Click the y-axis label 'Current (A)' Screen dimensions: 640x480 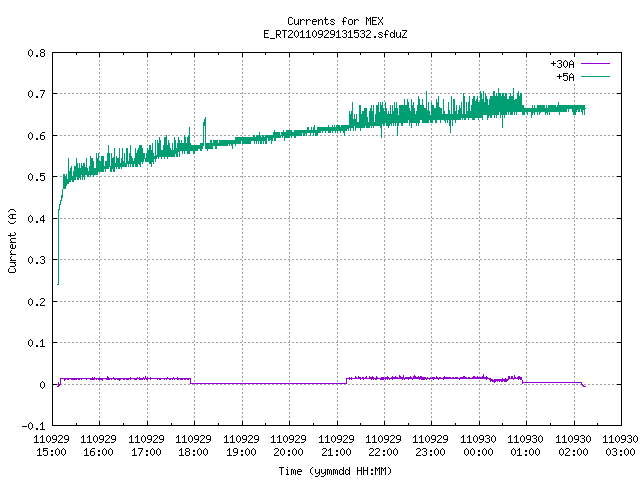tap(12, 240)
